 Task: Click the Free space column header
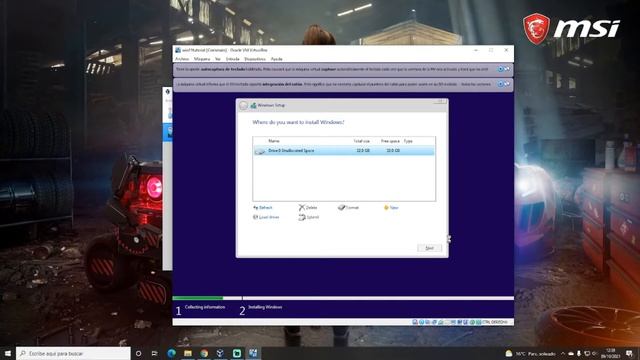[390, 141]
